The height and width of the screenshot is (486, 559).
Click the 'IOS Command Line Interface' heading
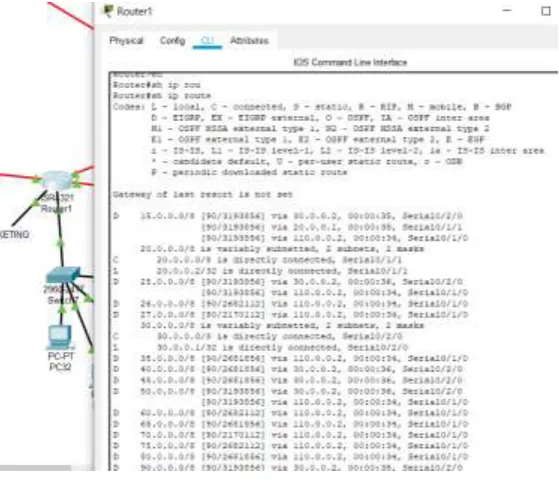350,62
